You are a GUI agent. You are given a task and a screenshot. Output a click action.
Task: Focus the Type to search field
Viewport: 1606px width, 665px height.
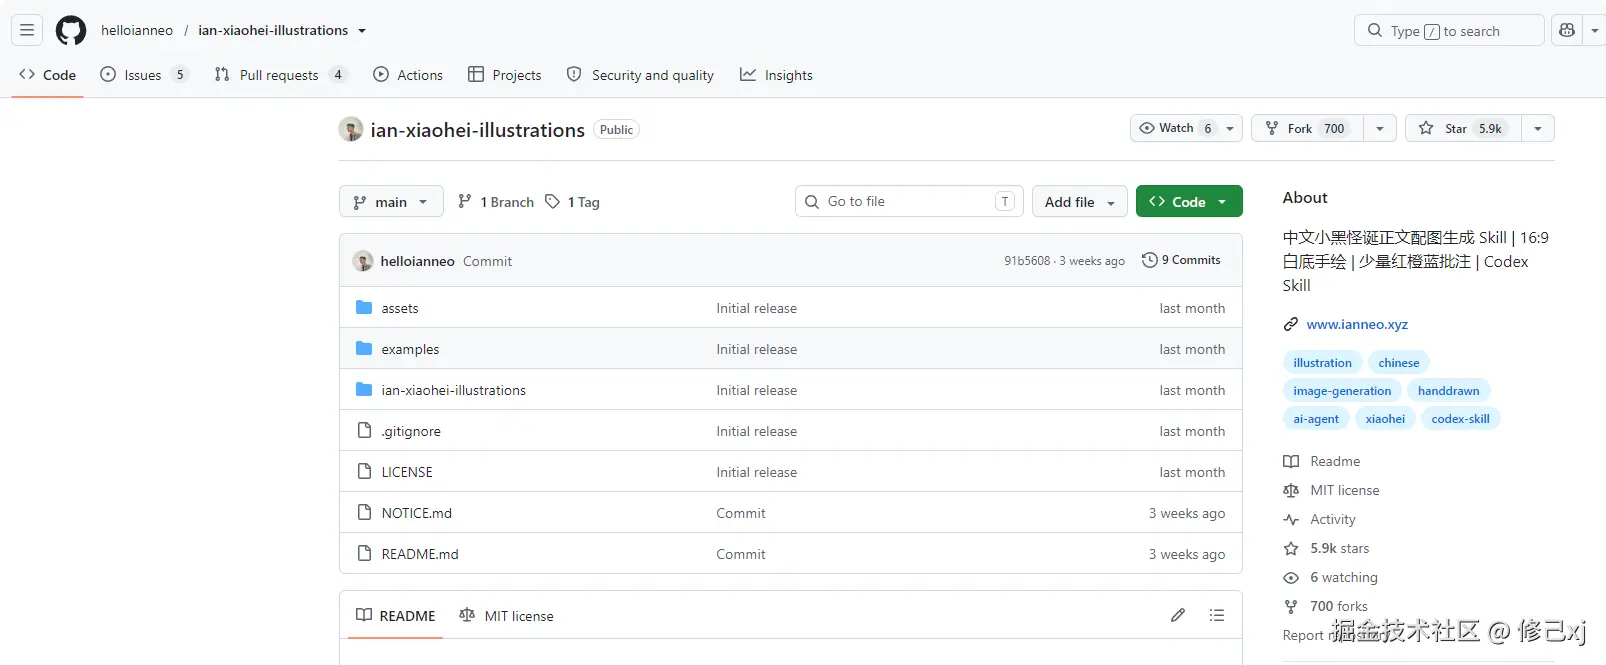pos(1449,30)
